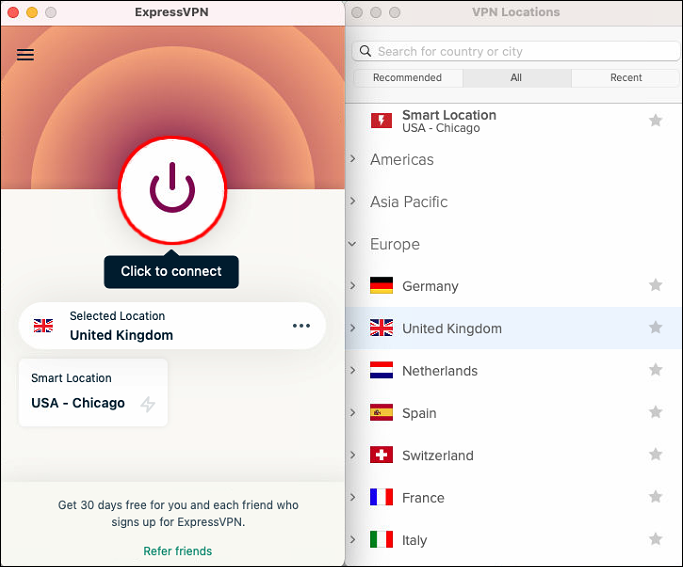Expand Spain server locations

[353, 412]
